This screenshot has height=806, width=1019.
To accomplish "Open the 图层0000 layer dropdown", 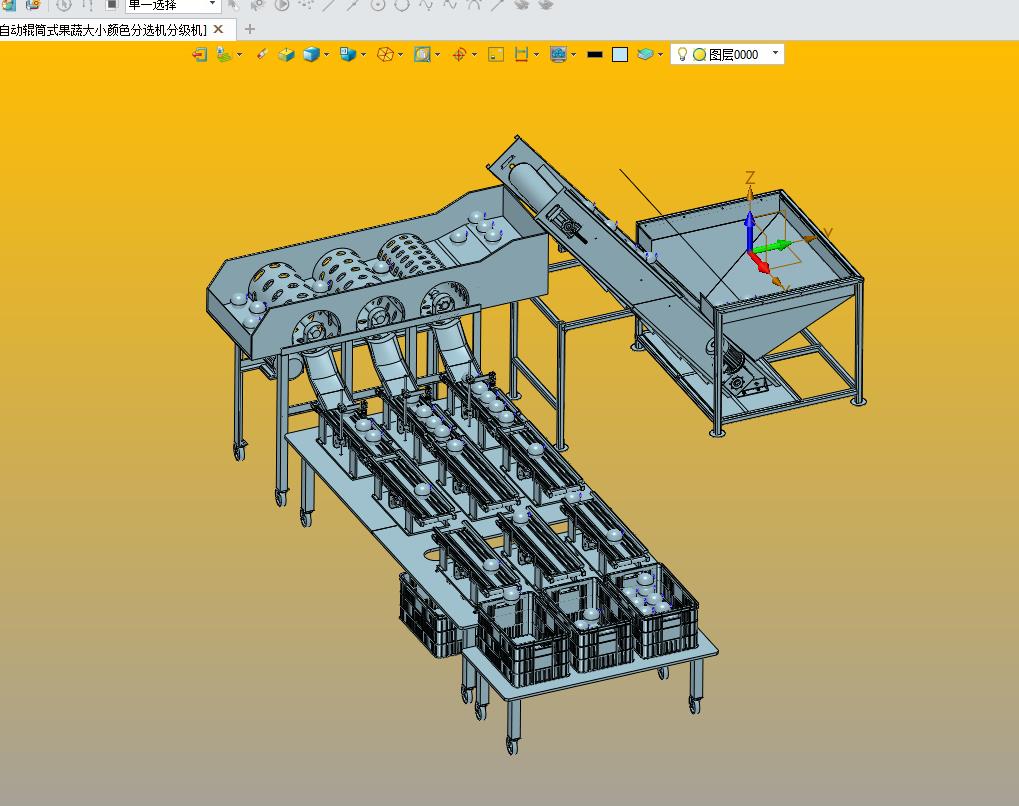I will [775, 52].
